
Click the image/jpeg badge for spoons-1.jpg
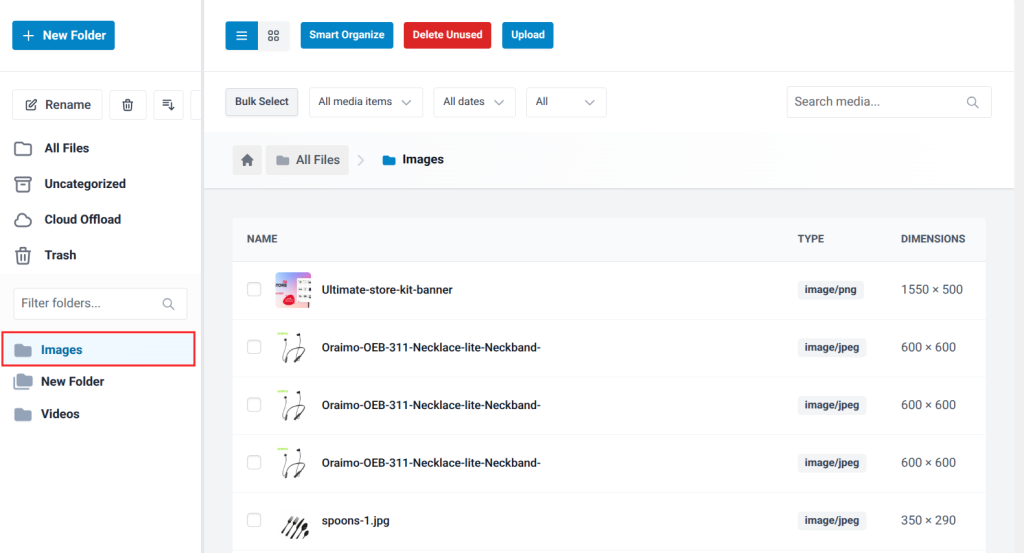point(832,520)
